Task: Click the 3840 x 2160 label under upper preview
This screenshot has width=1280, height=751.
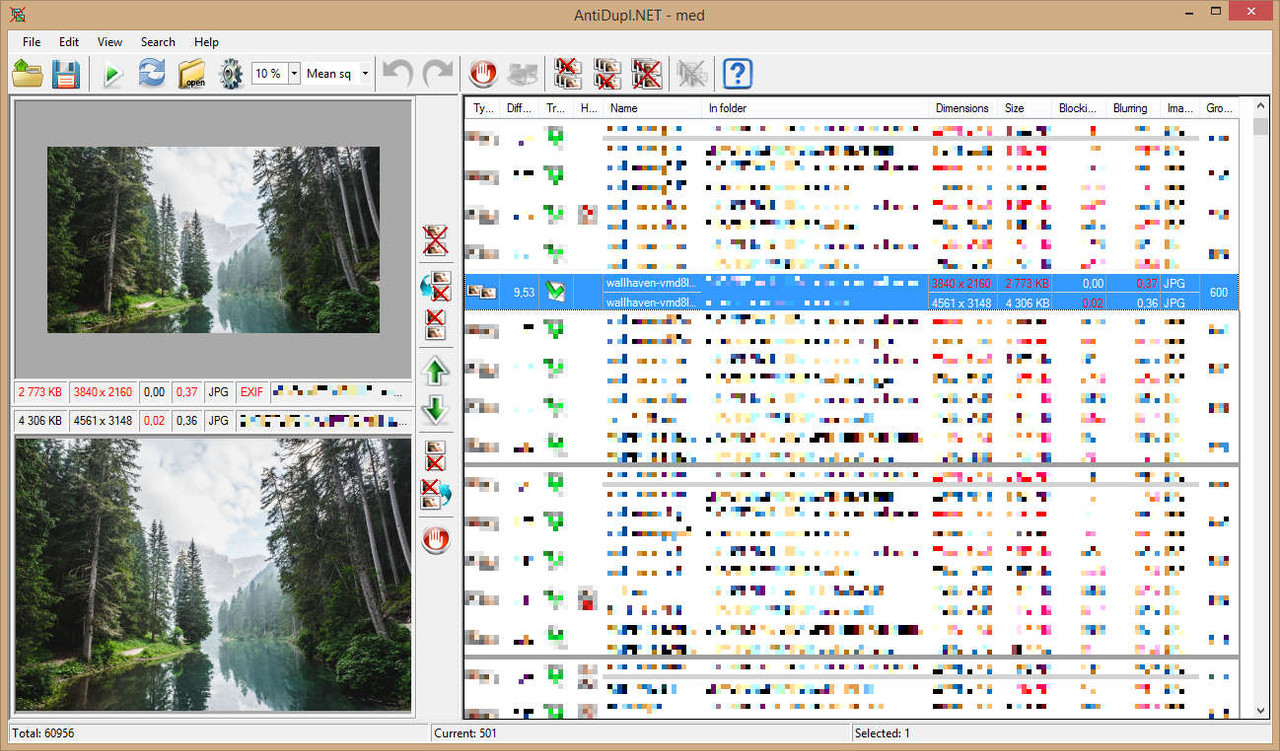Action: [x=103, y=393]
